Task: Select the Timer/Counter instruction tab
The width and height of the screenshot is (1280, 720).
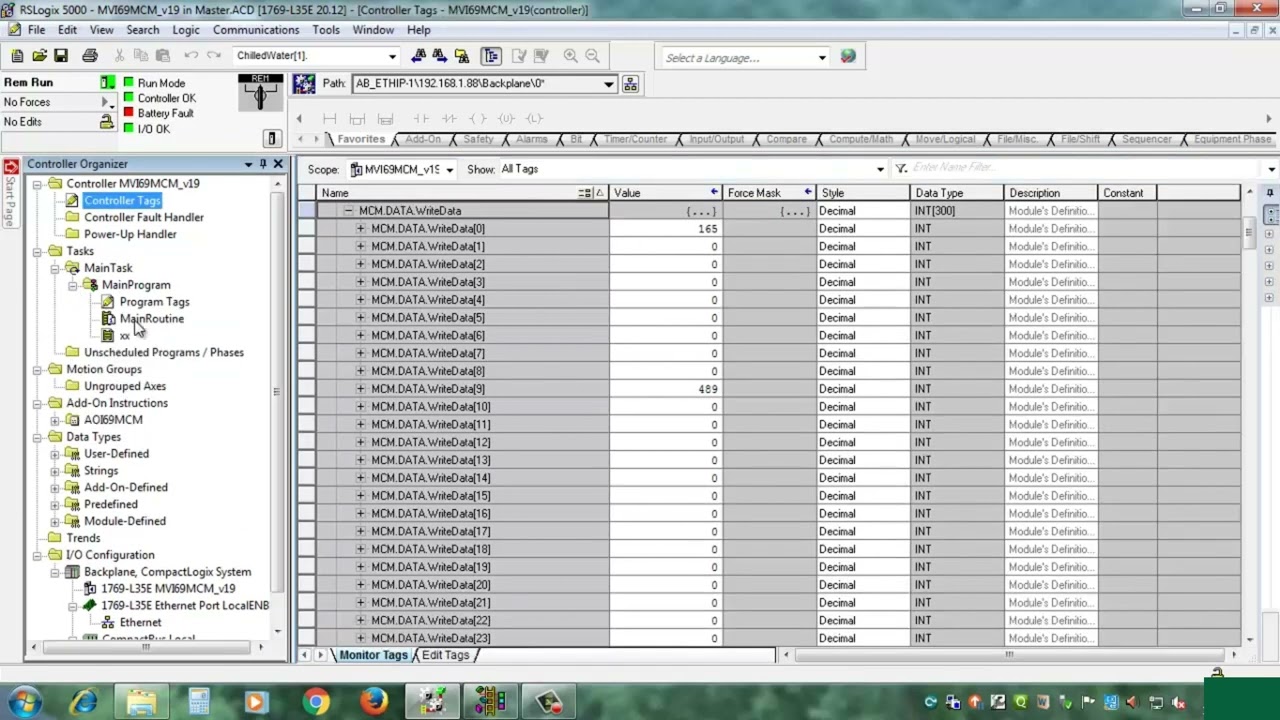Action: (635, 139)
